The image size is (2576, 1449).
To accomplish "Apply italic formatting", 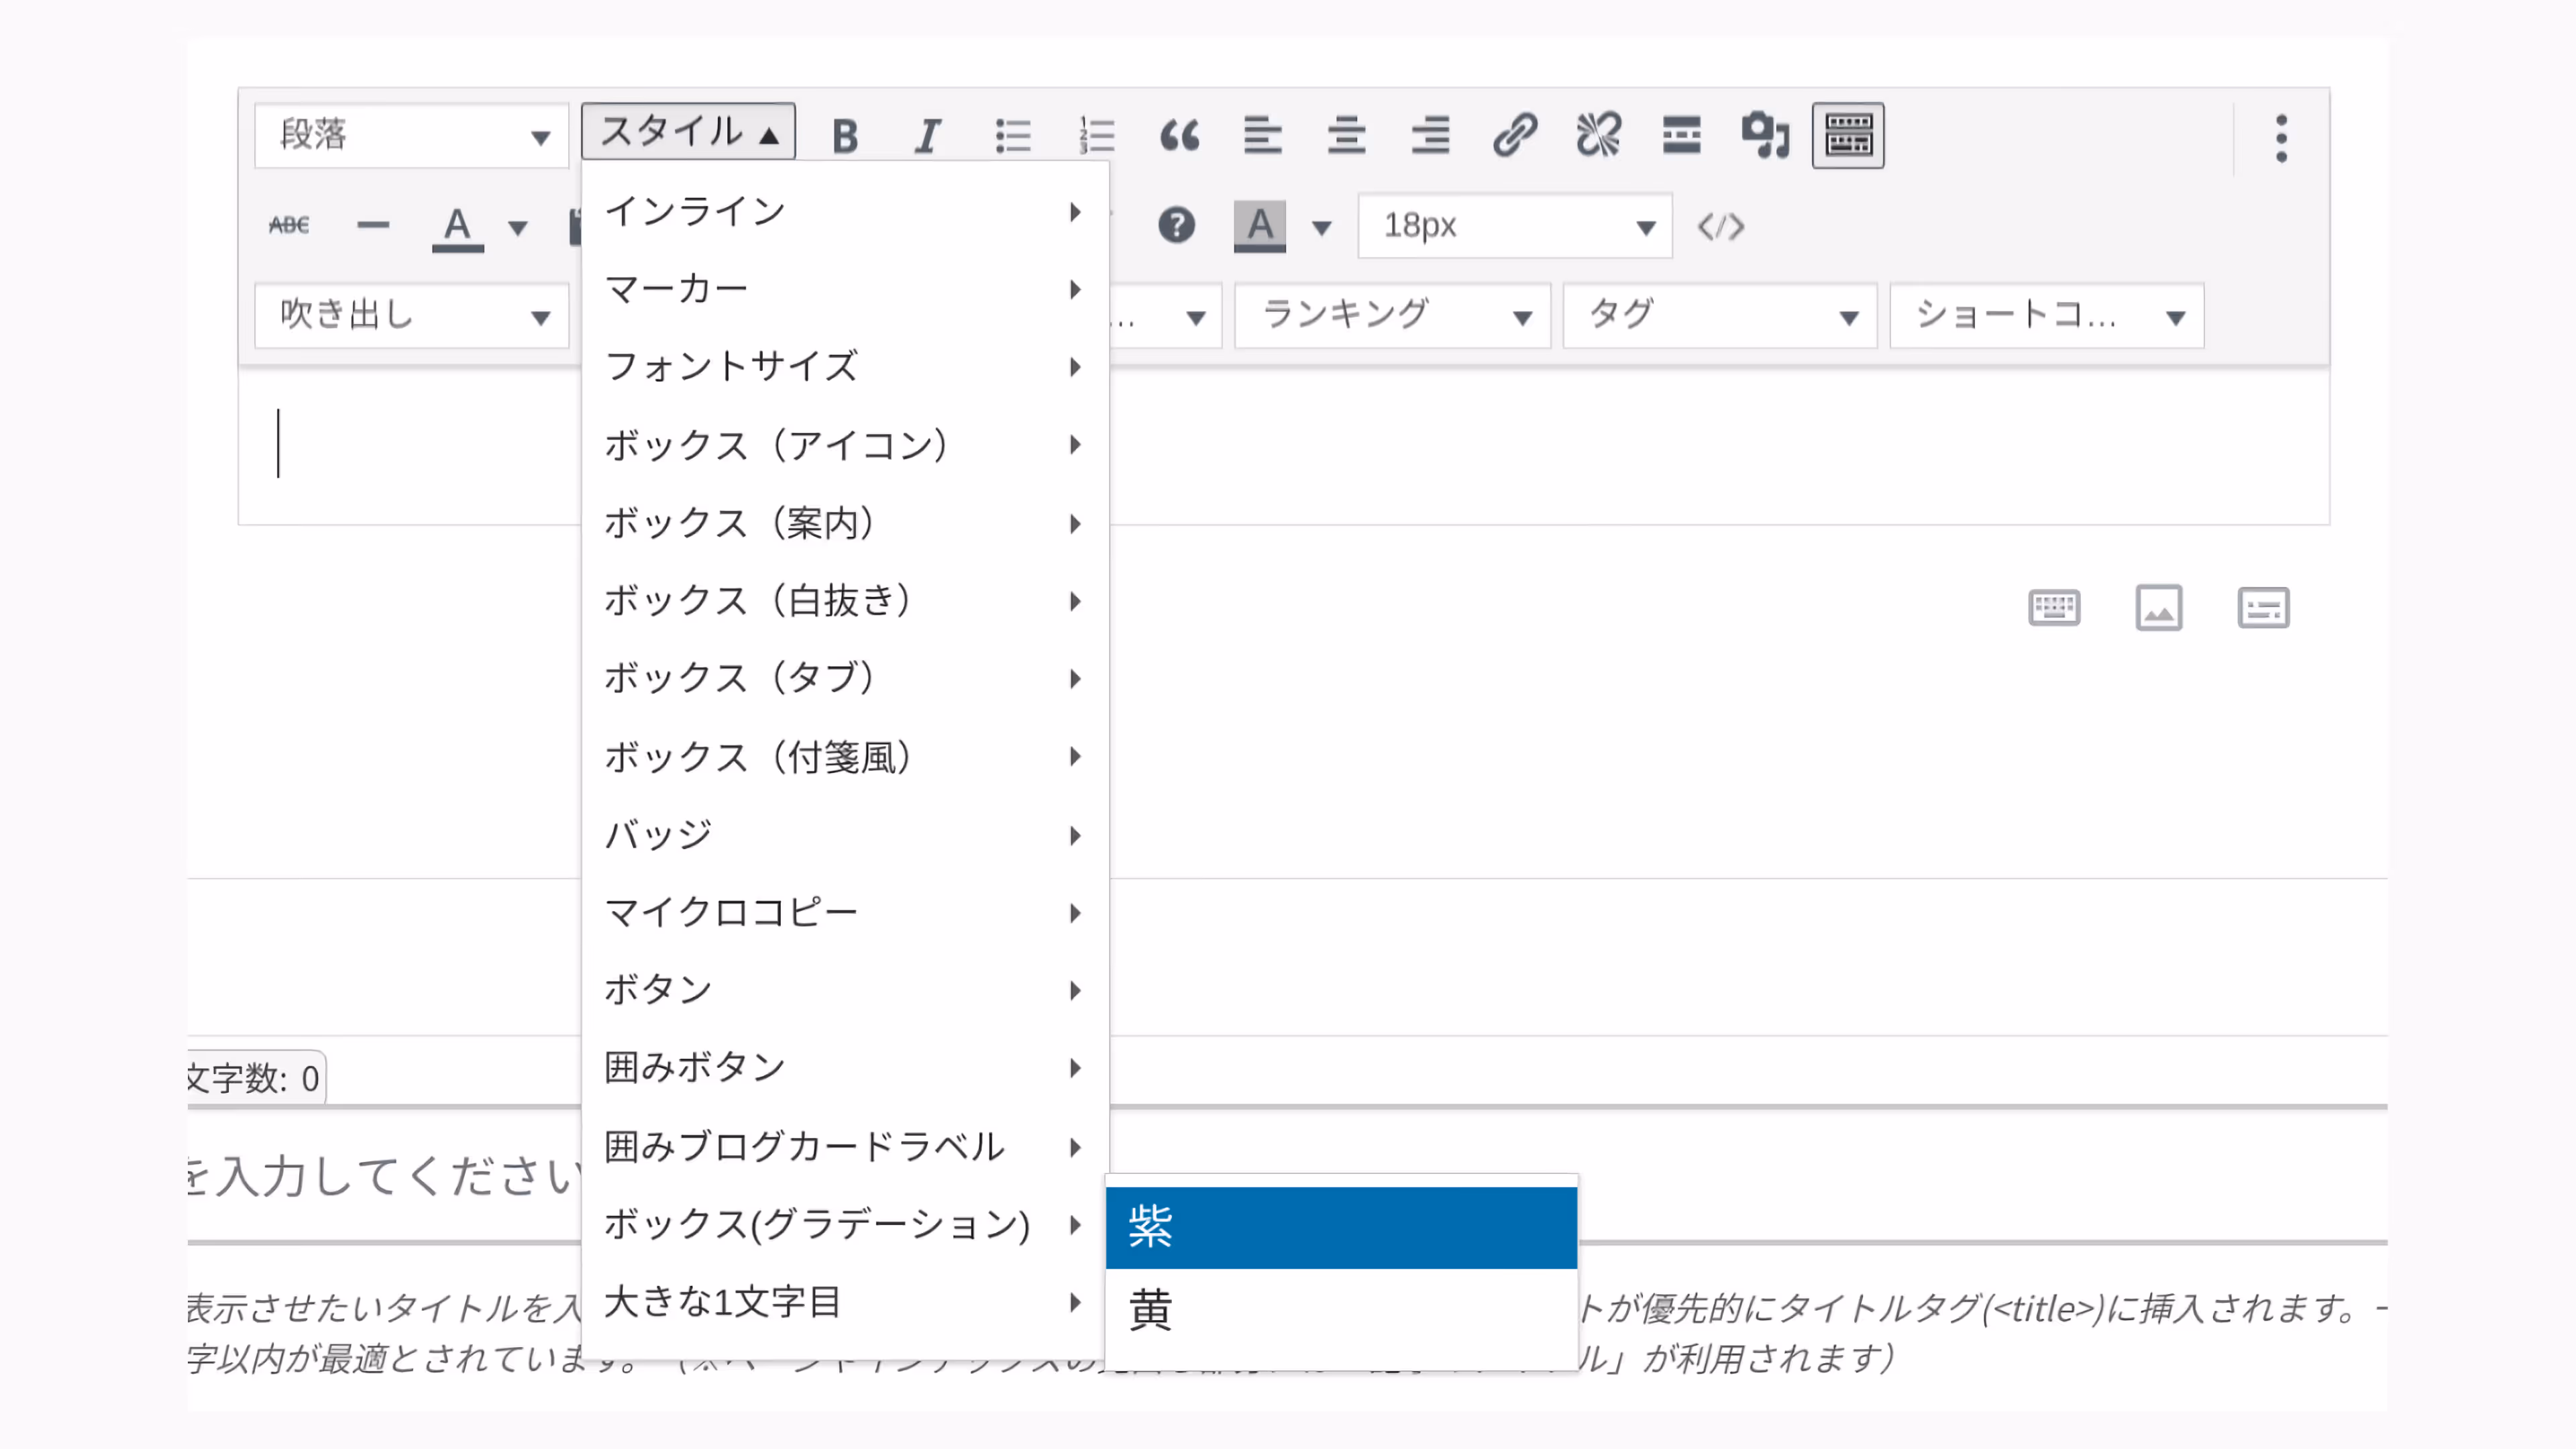I will pos(928,135).
